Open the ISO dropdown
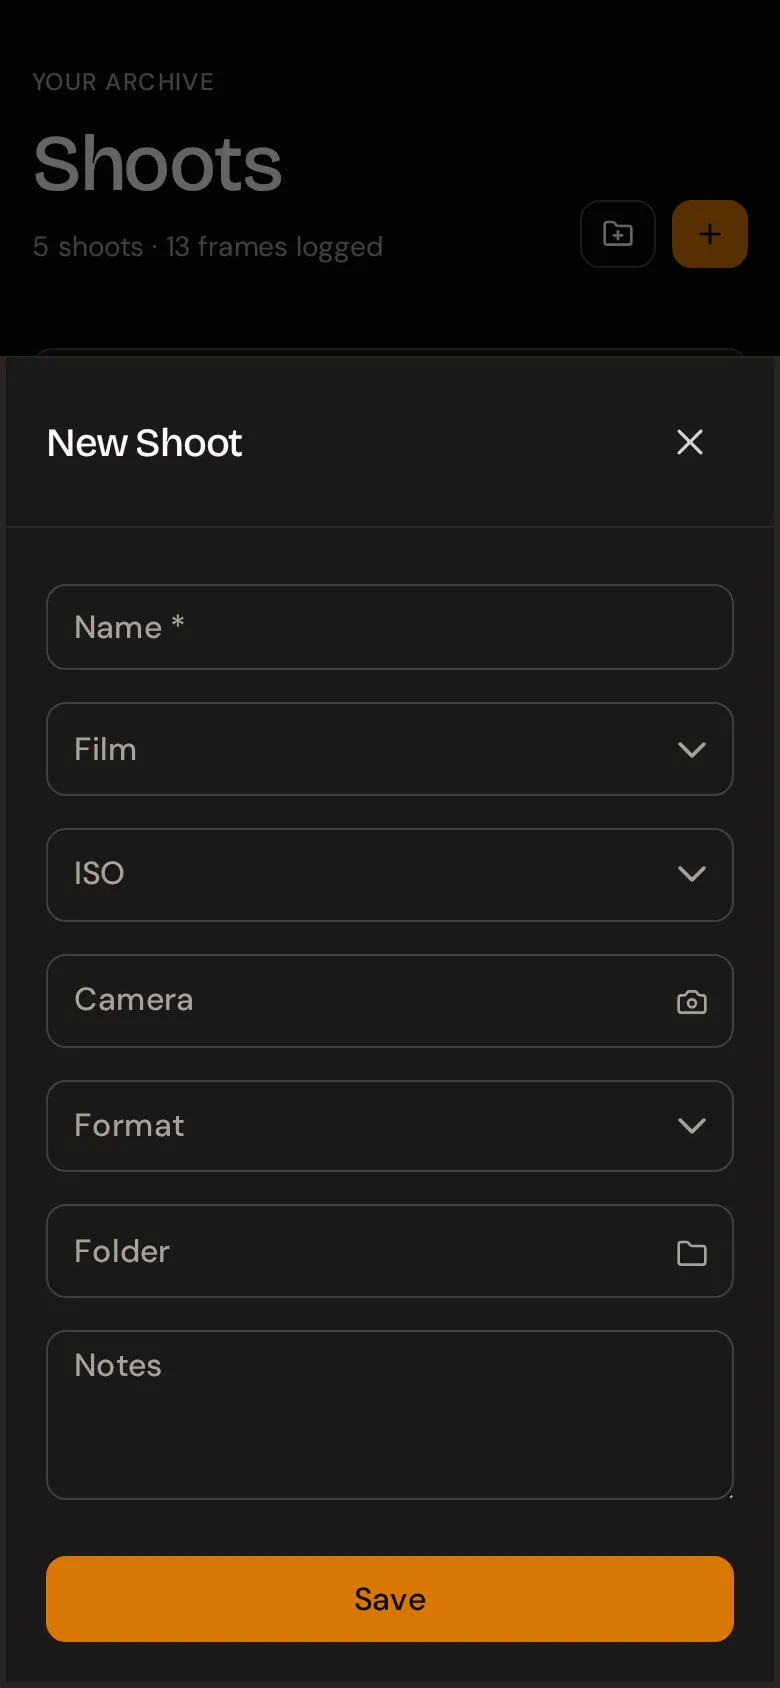 (x=390, y=875)
